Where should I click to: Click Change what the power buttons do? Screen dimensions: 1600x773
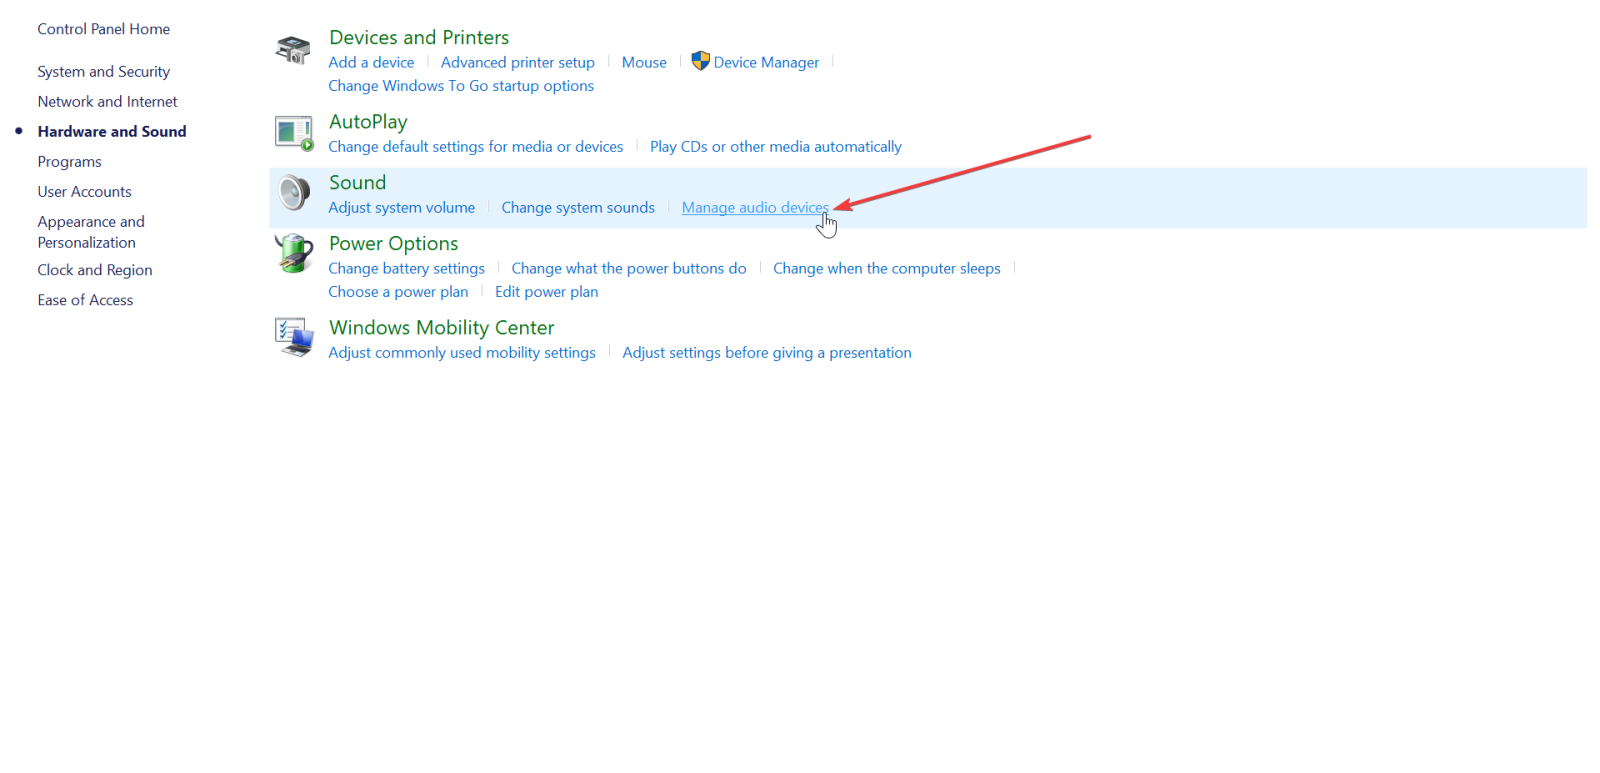tap(629, 269)
